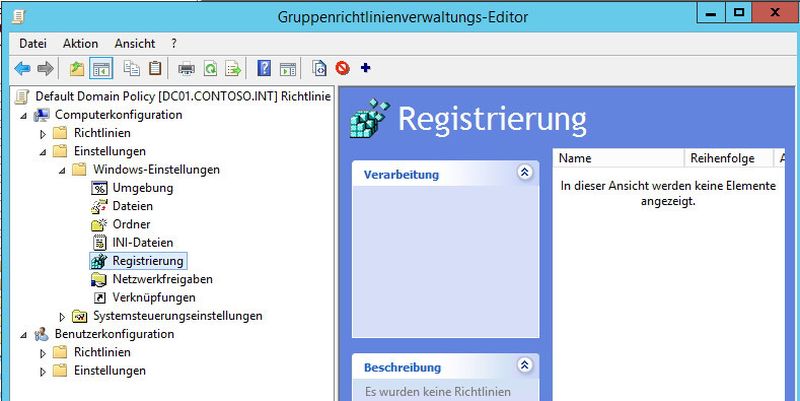Click the Beschreibung panel header
Image resolution: width=800 pixels, height=401 pixels.
[445, 366]
